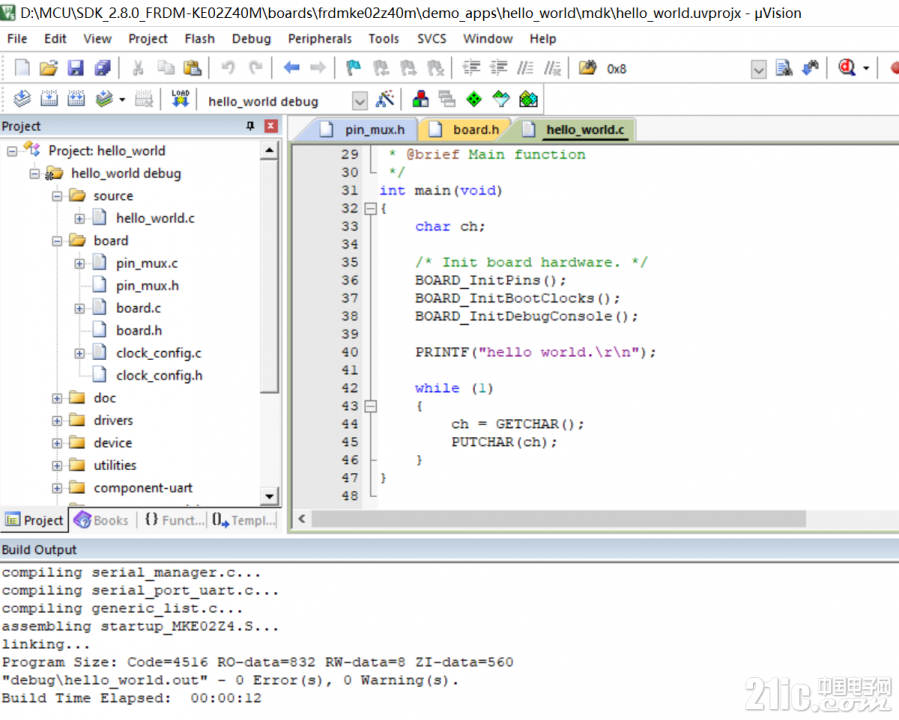Switch to the Functions panel tab

click(174, 520)
